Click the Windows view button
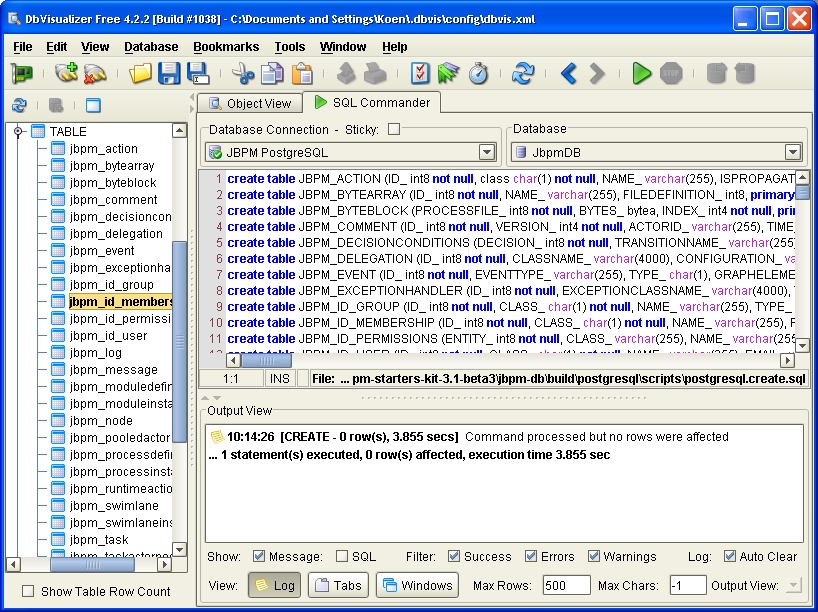818x612 pixels. [417, 585]
